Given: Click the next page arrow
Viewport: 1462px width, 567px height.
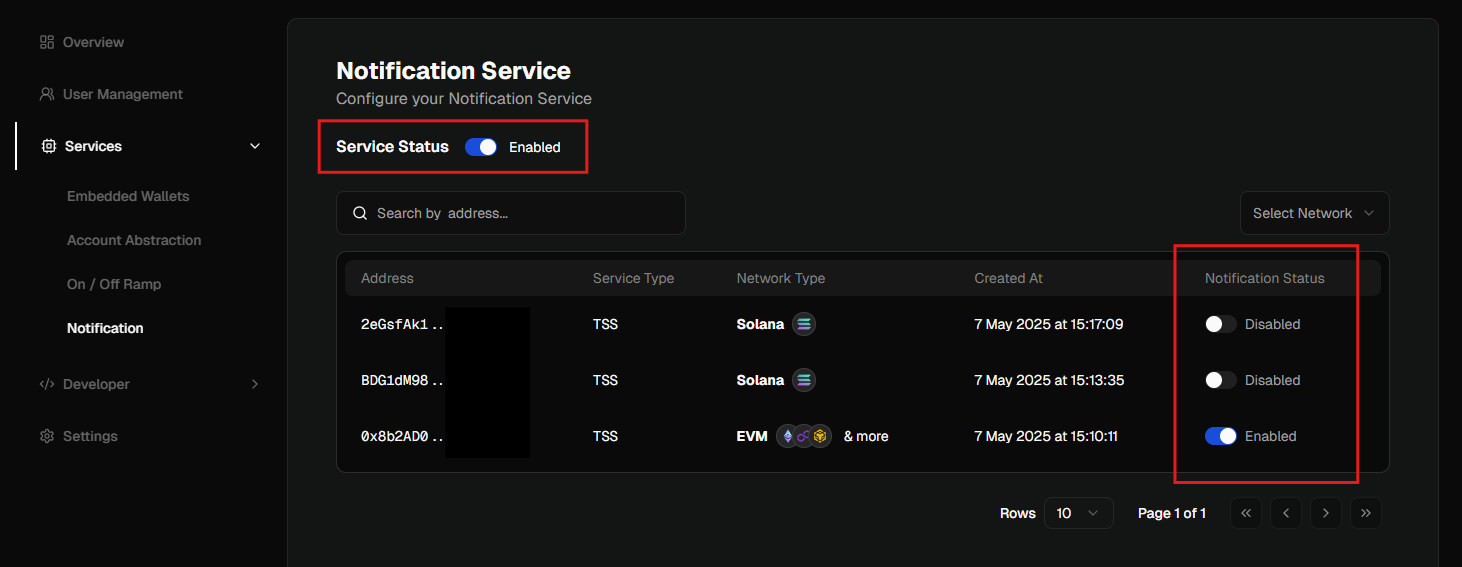Looking at the screenshot, I should point(1325,513).
